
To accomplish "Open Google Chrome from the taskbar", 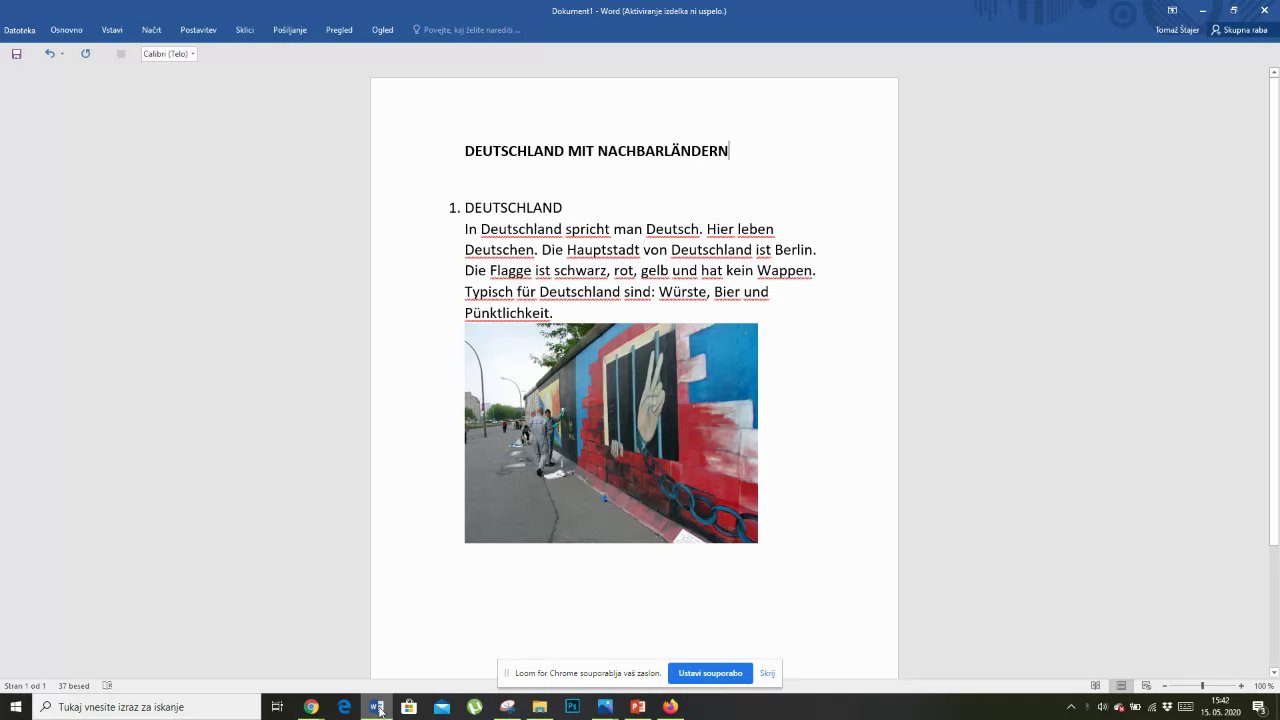I will [311, 707].
